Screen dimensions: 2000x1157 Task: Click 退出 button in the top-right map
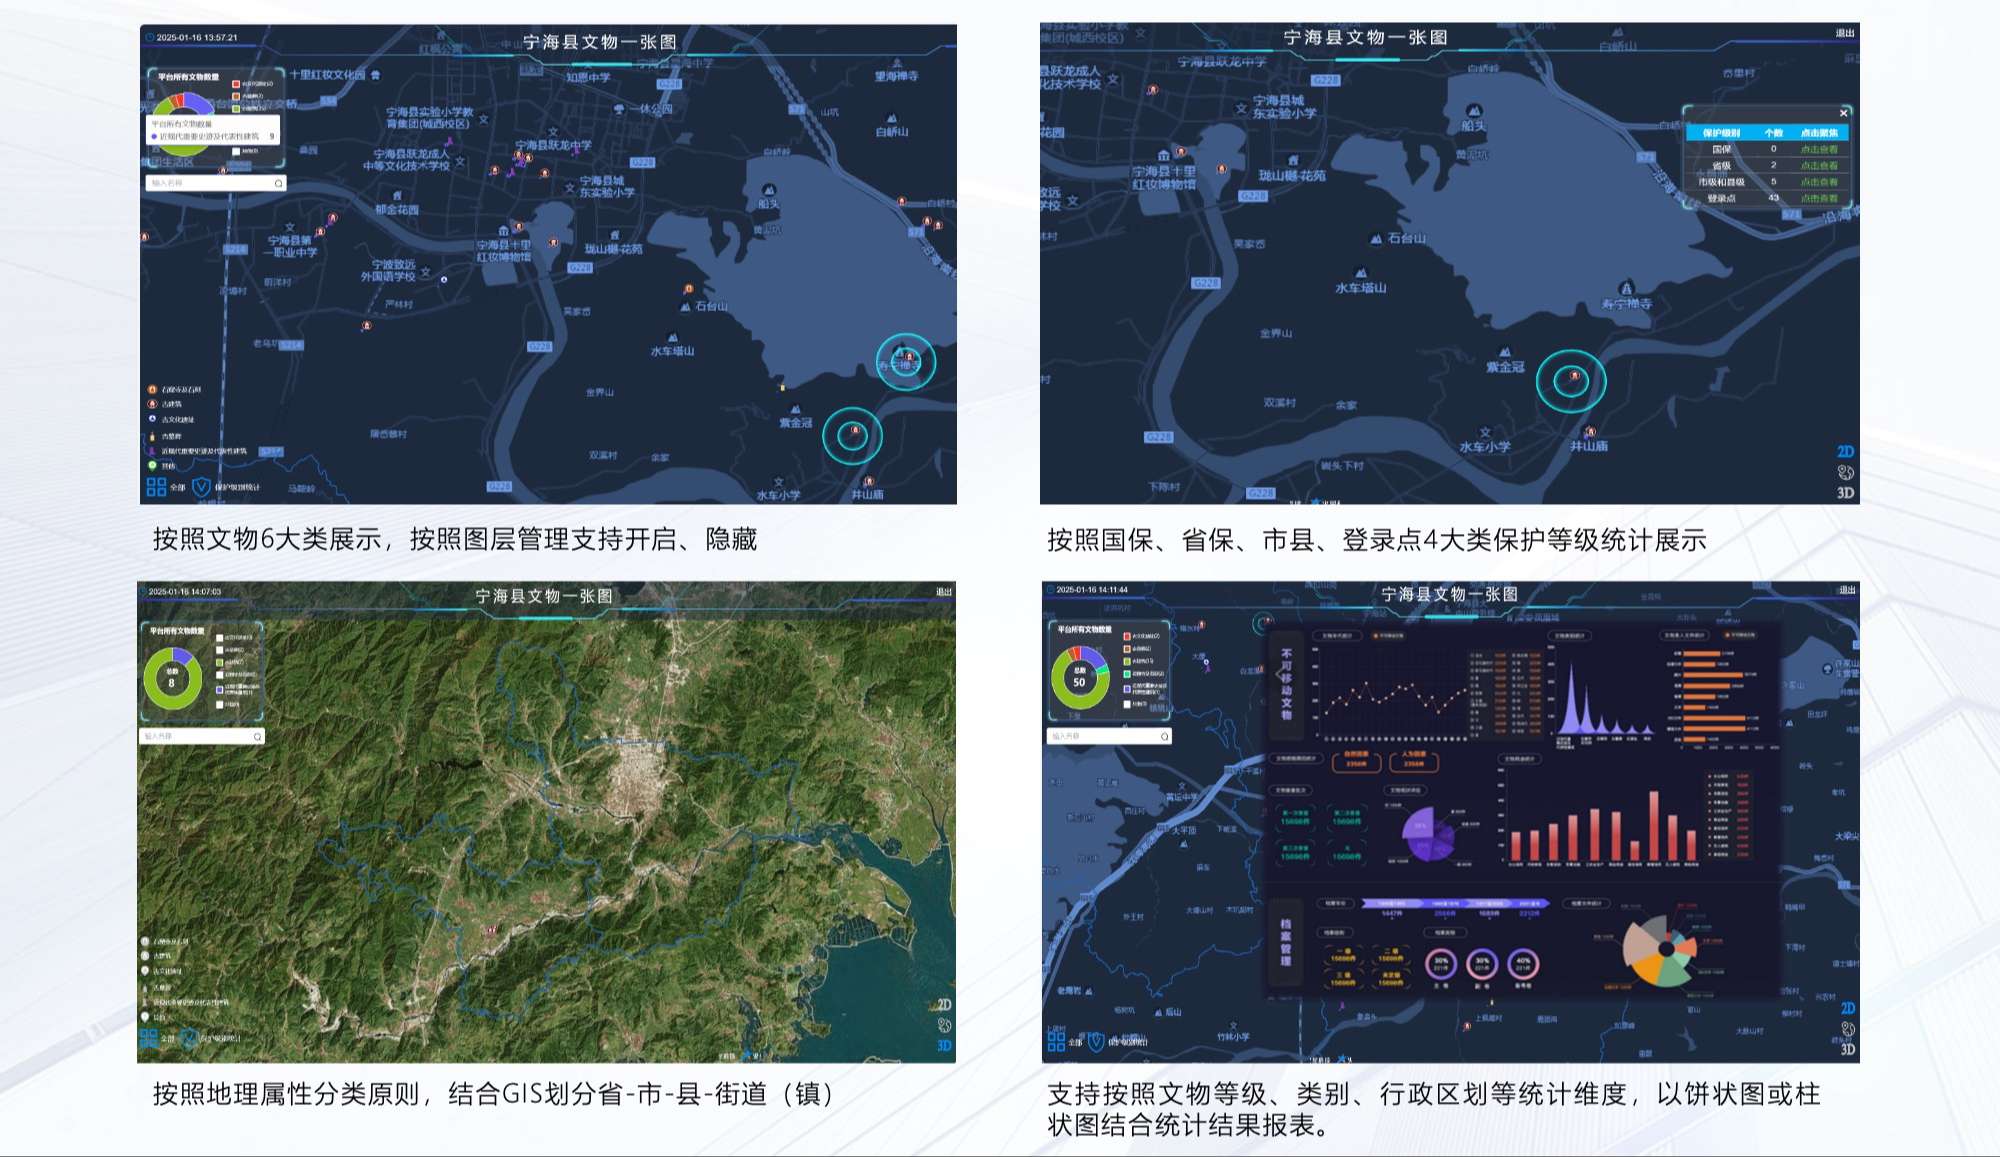click(x=1844, y=34)
